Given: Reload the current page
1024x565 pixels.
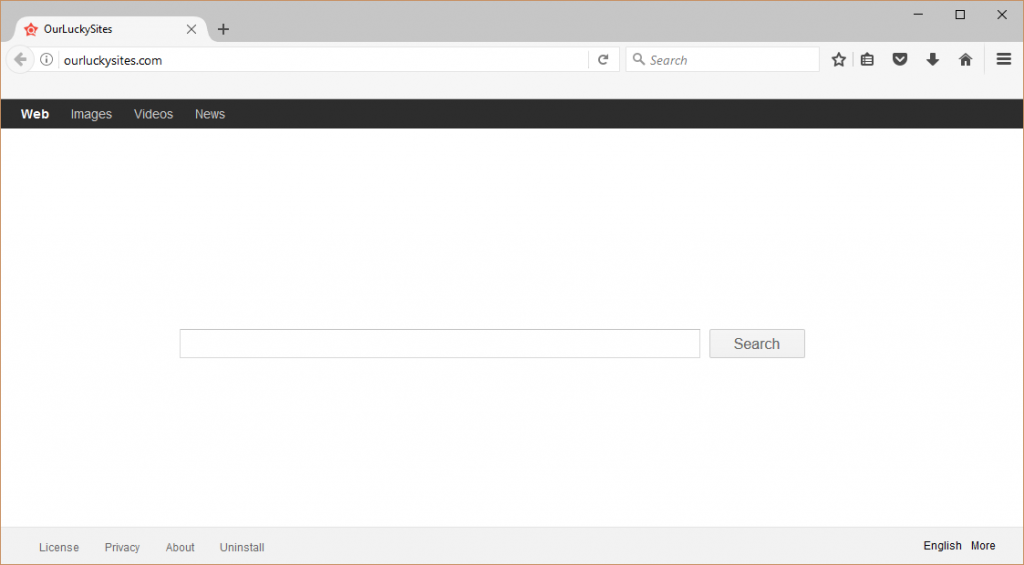Looking at the screenshot, I should coord(603,60).
